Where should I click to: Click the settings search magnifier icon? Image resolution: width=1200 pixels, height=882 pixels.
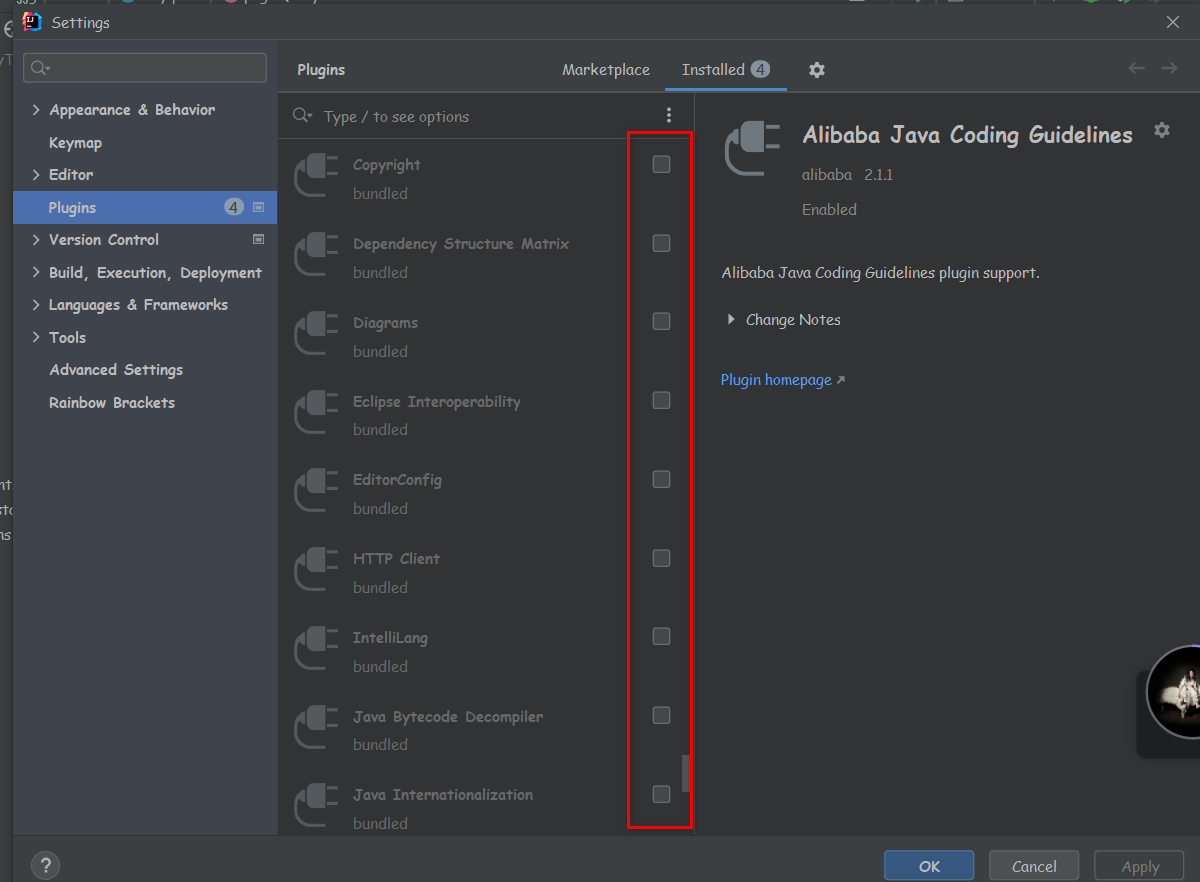(x=40, y=68)
